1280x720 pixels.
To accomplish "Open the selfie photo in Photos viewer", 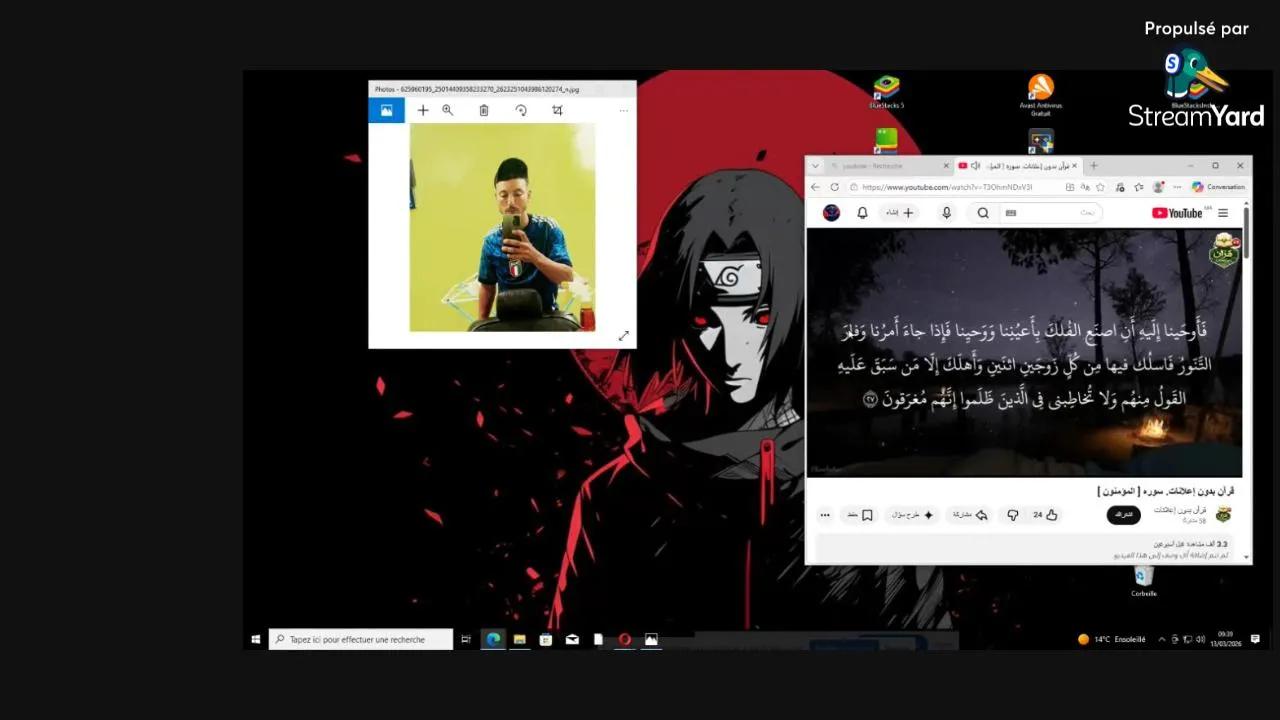I will pyautogui.click(x=502, y=227).
